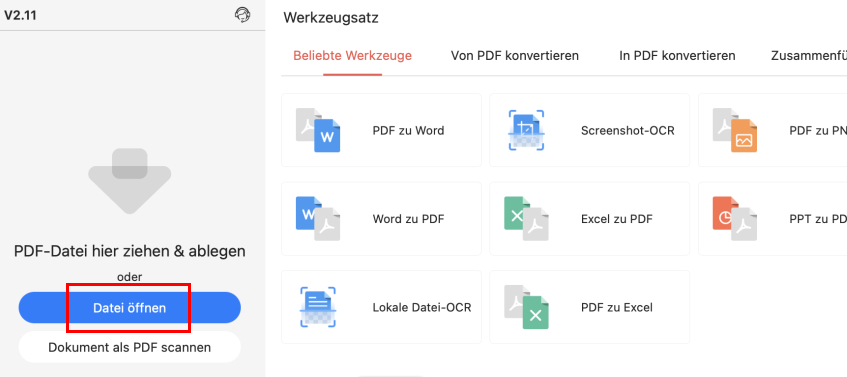Screen dimensions: 847x377
Task: Open the Zusammenfü… tab
Action: 809,56
